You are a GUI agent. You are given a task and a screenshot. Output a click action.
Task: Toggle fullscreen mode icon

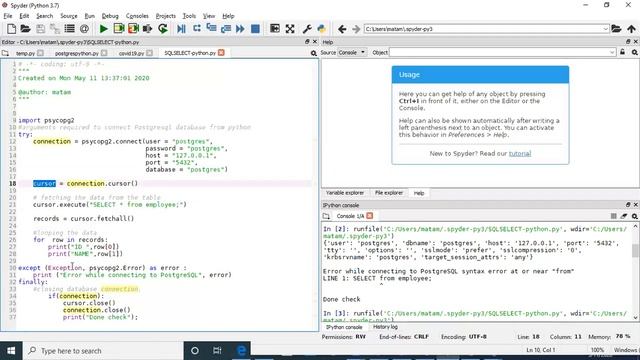point(290,29)
